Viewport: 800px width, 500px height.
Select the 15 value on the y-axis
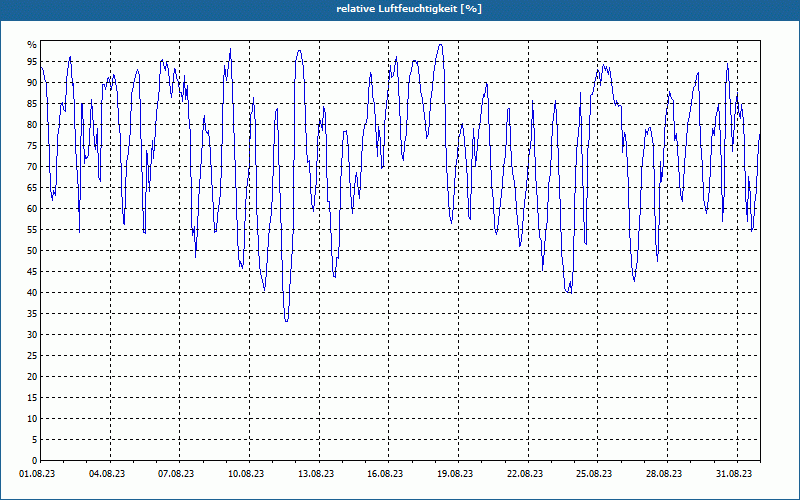click(32, 397)
